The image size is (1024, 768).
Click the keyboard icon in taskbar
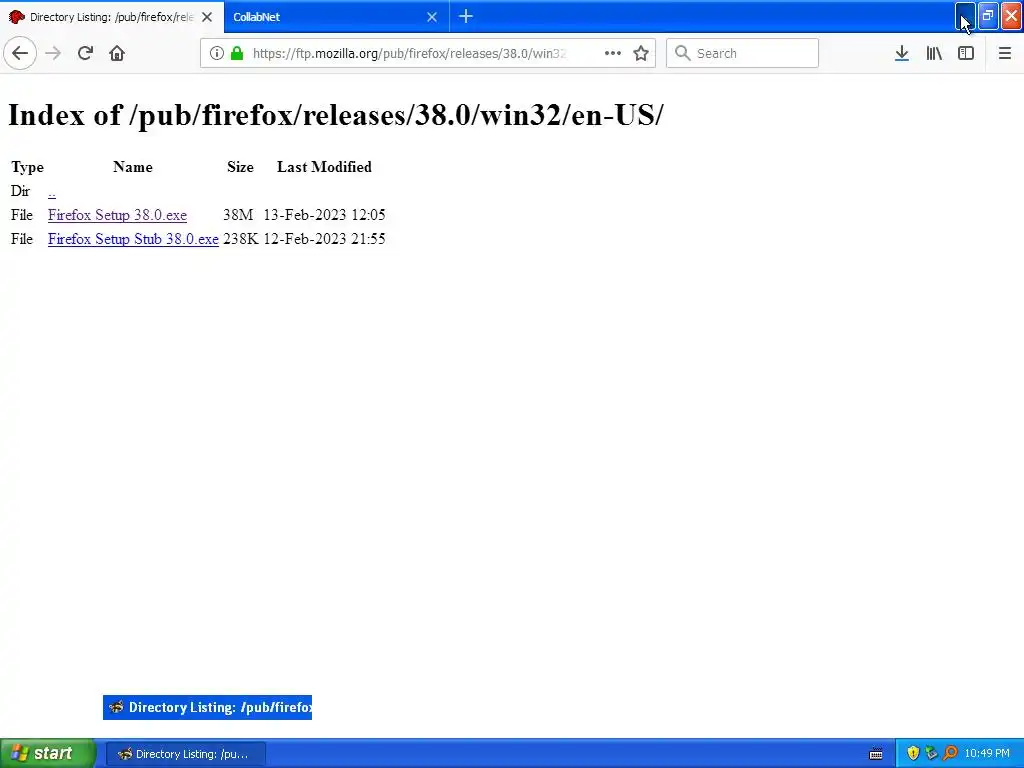pos(876,754)
